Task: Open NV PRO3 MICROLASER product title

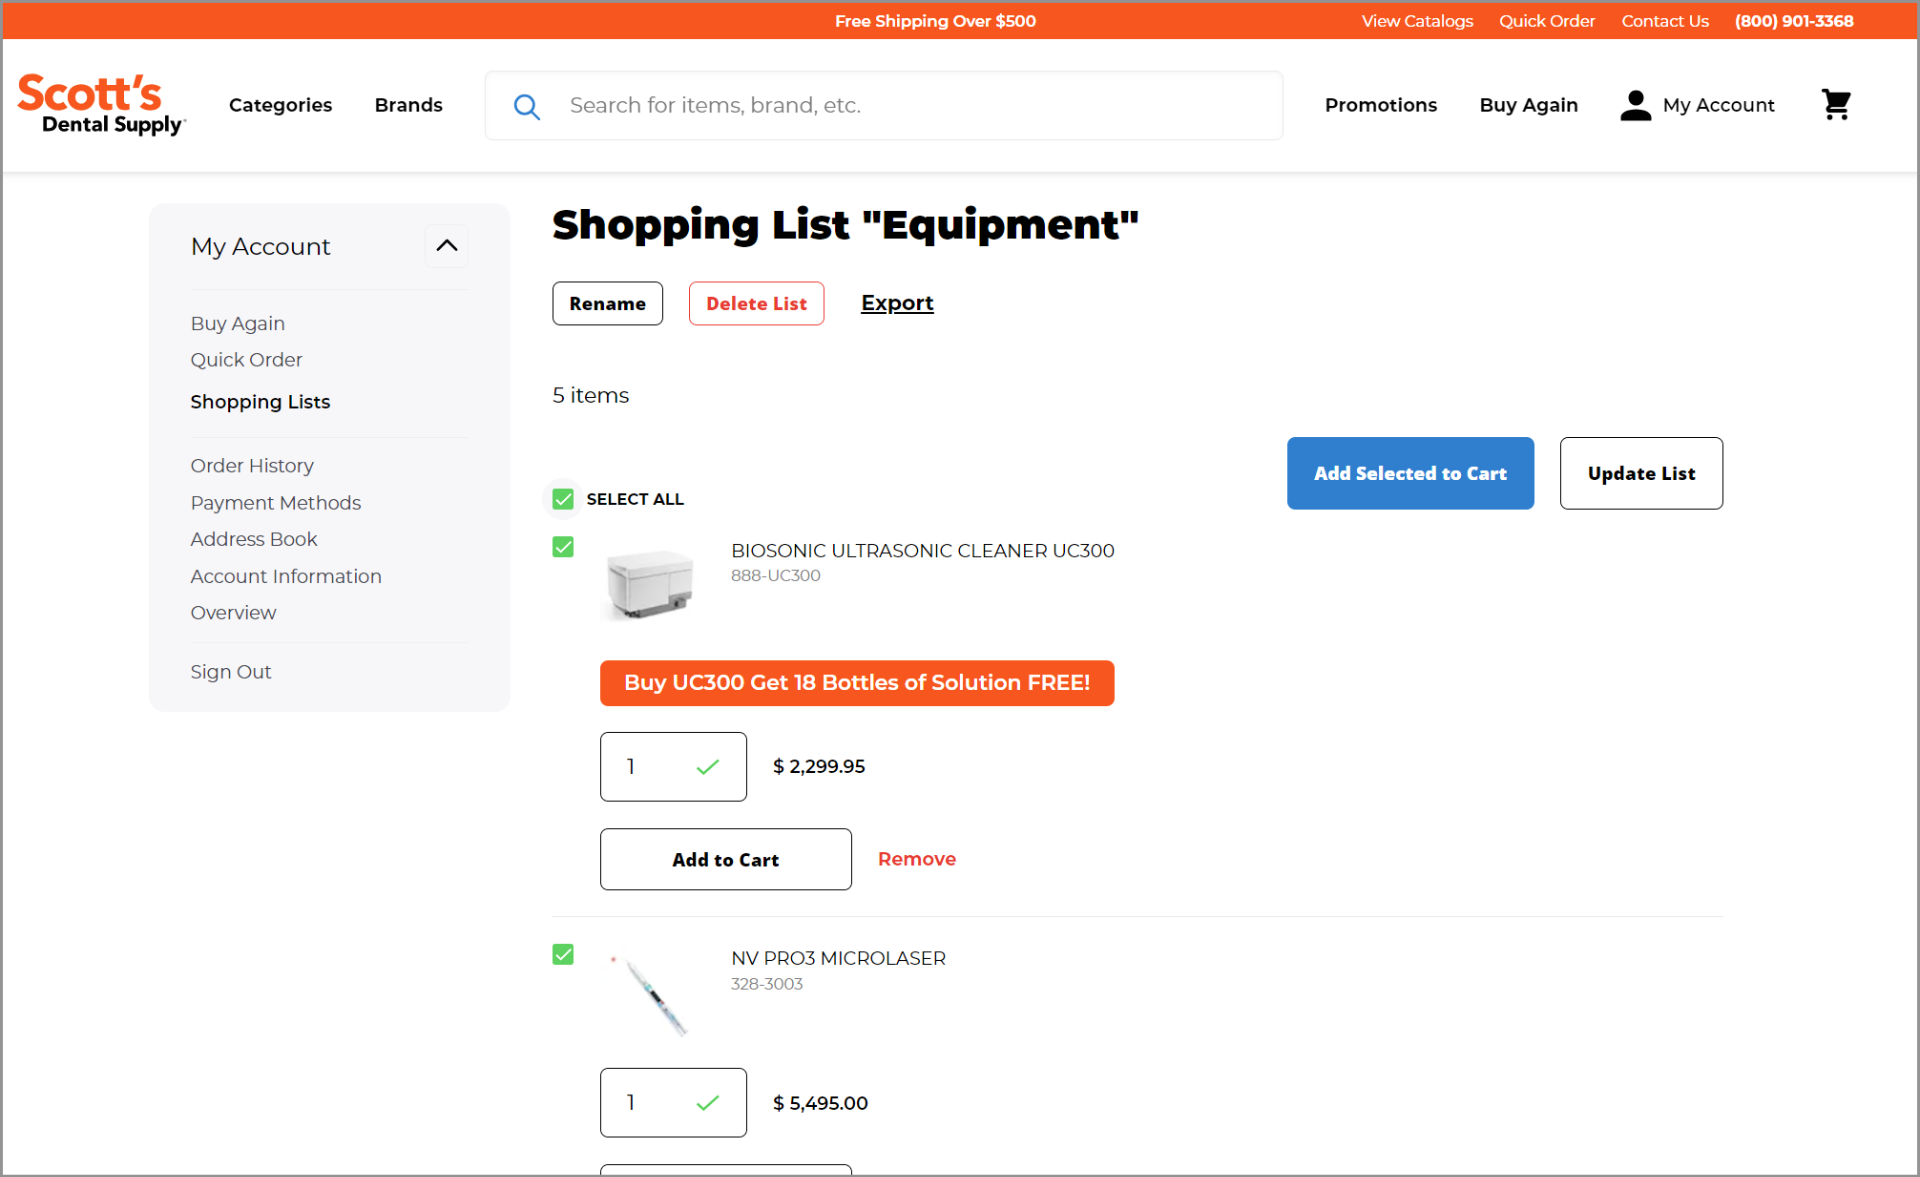Action: (x=838, y=959)
